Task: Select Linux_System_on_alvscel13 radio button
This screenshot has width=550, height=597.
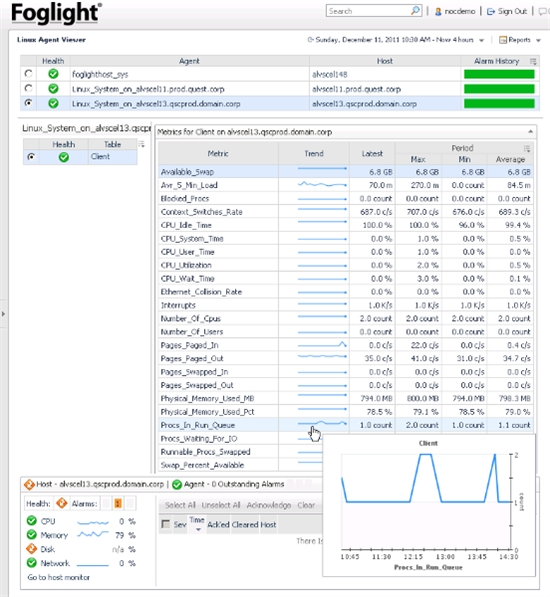Action: pos(28,103)
